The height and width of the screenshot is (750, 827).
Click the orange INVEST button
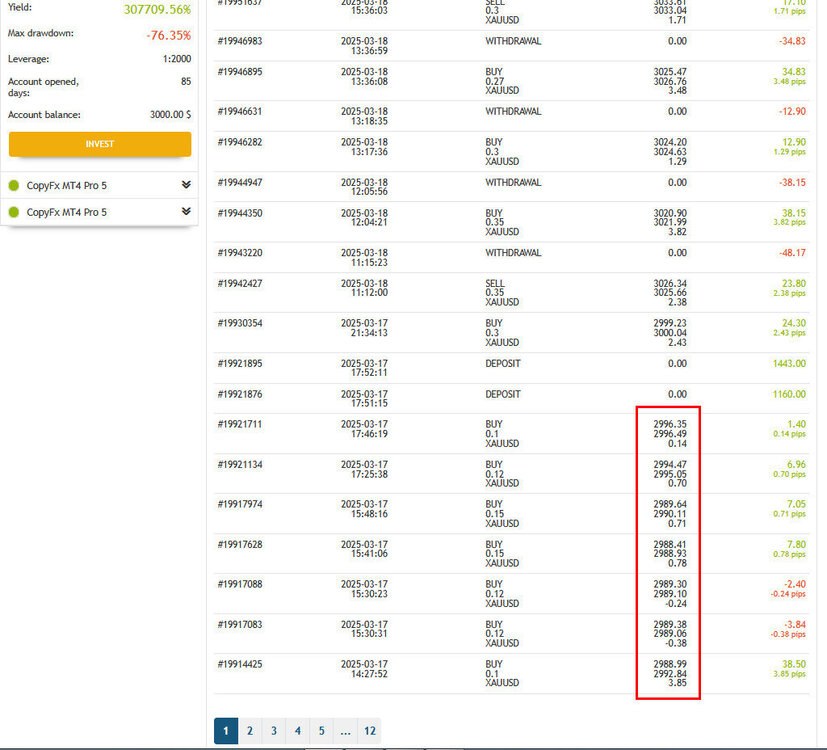(100, 144)
